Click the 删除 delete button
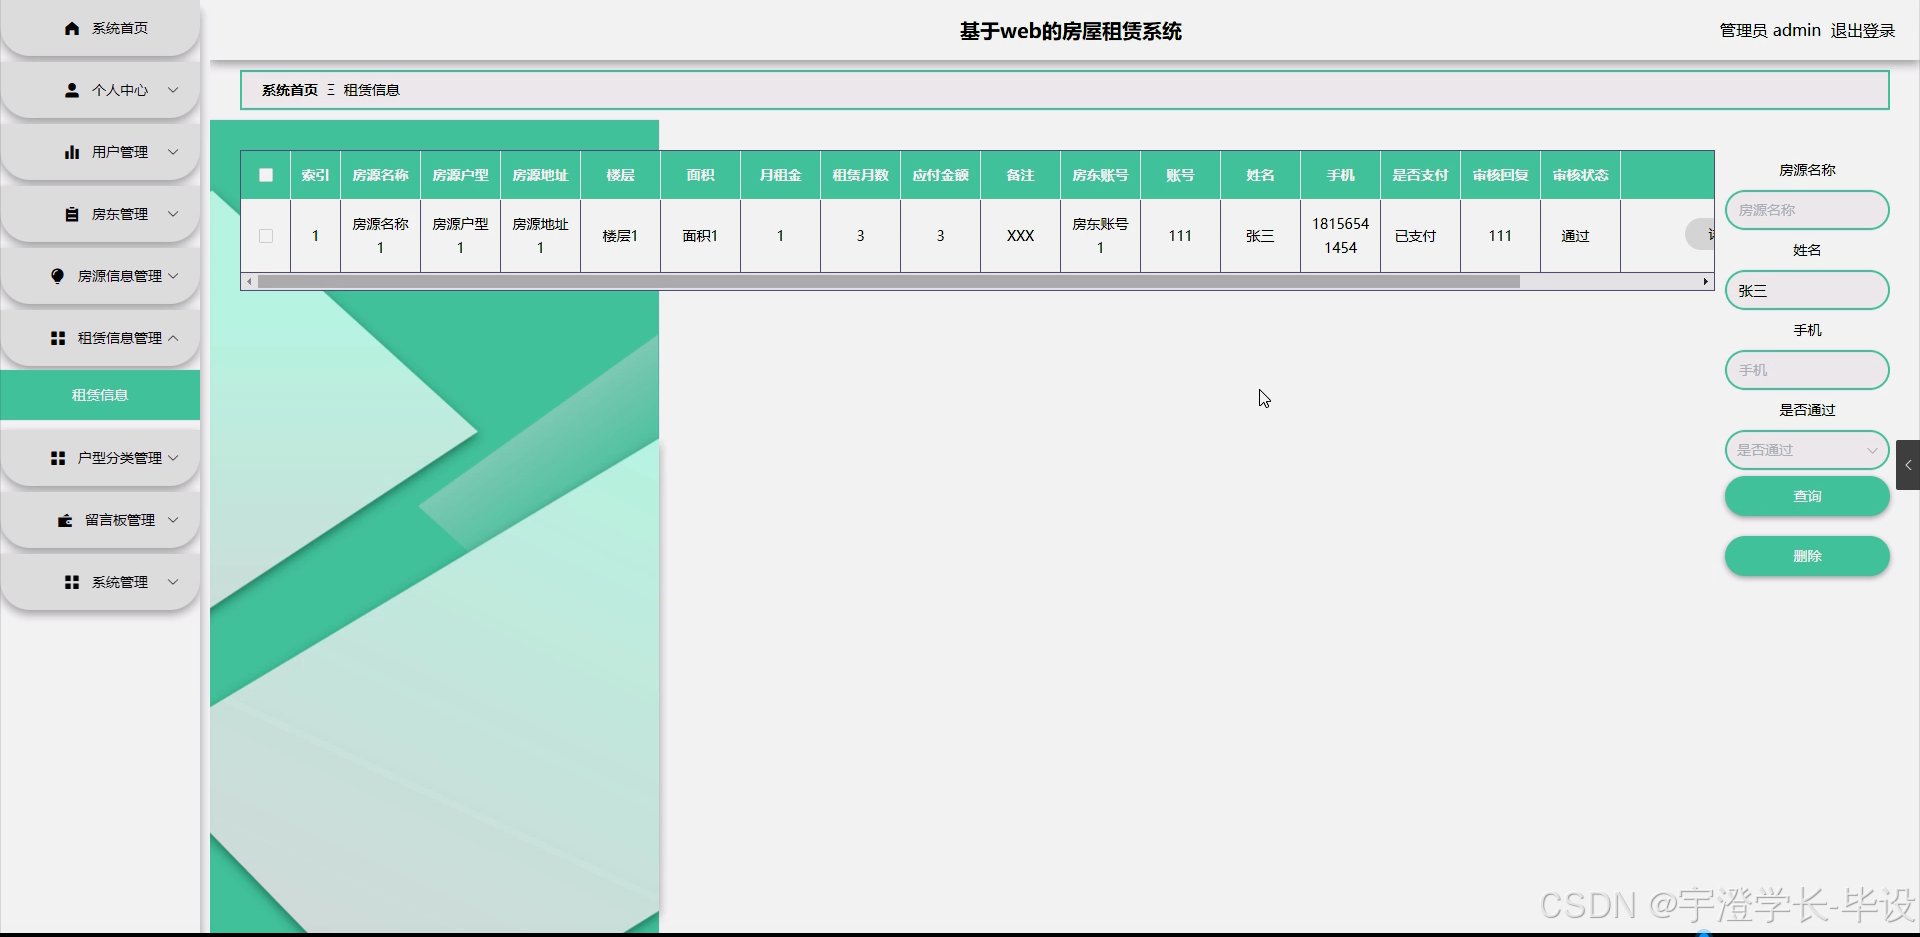The width and height of the screenshot is (1920, 937). click(1807, 556)
